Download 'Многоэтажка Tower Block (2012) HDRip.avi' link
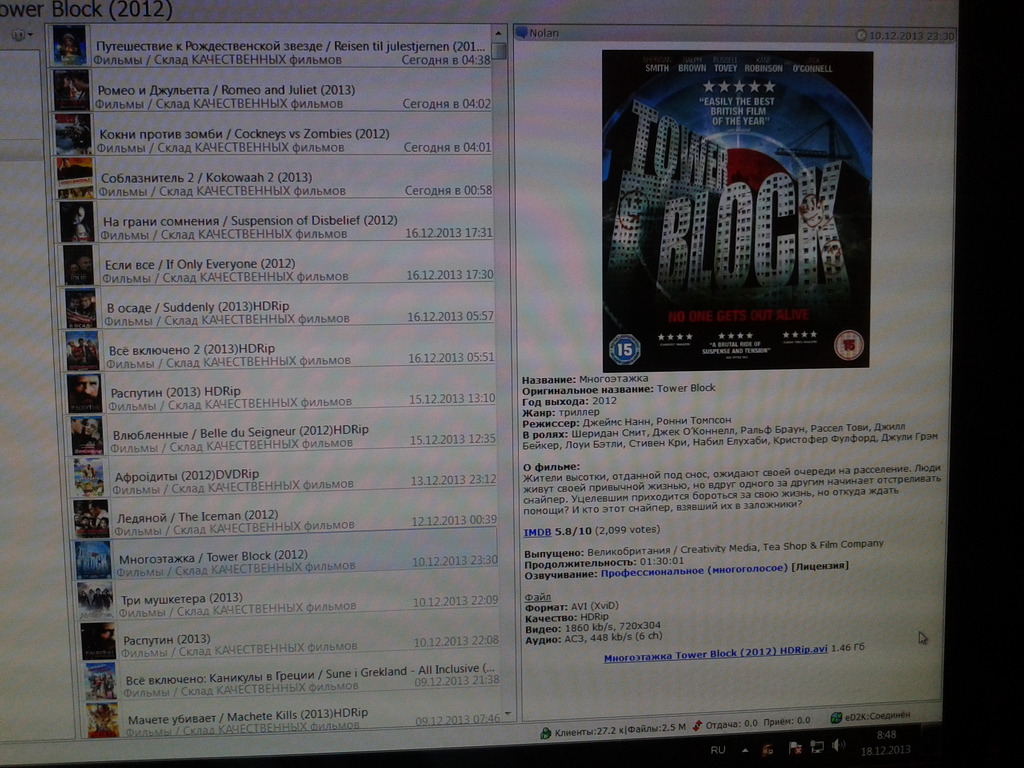 (x=715, y=653)
